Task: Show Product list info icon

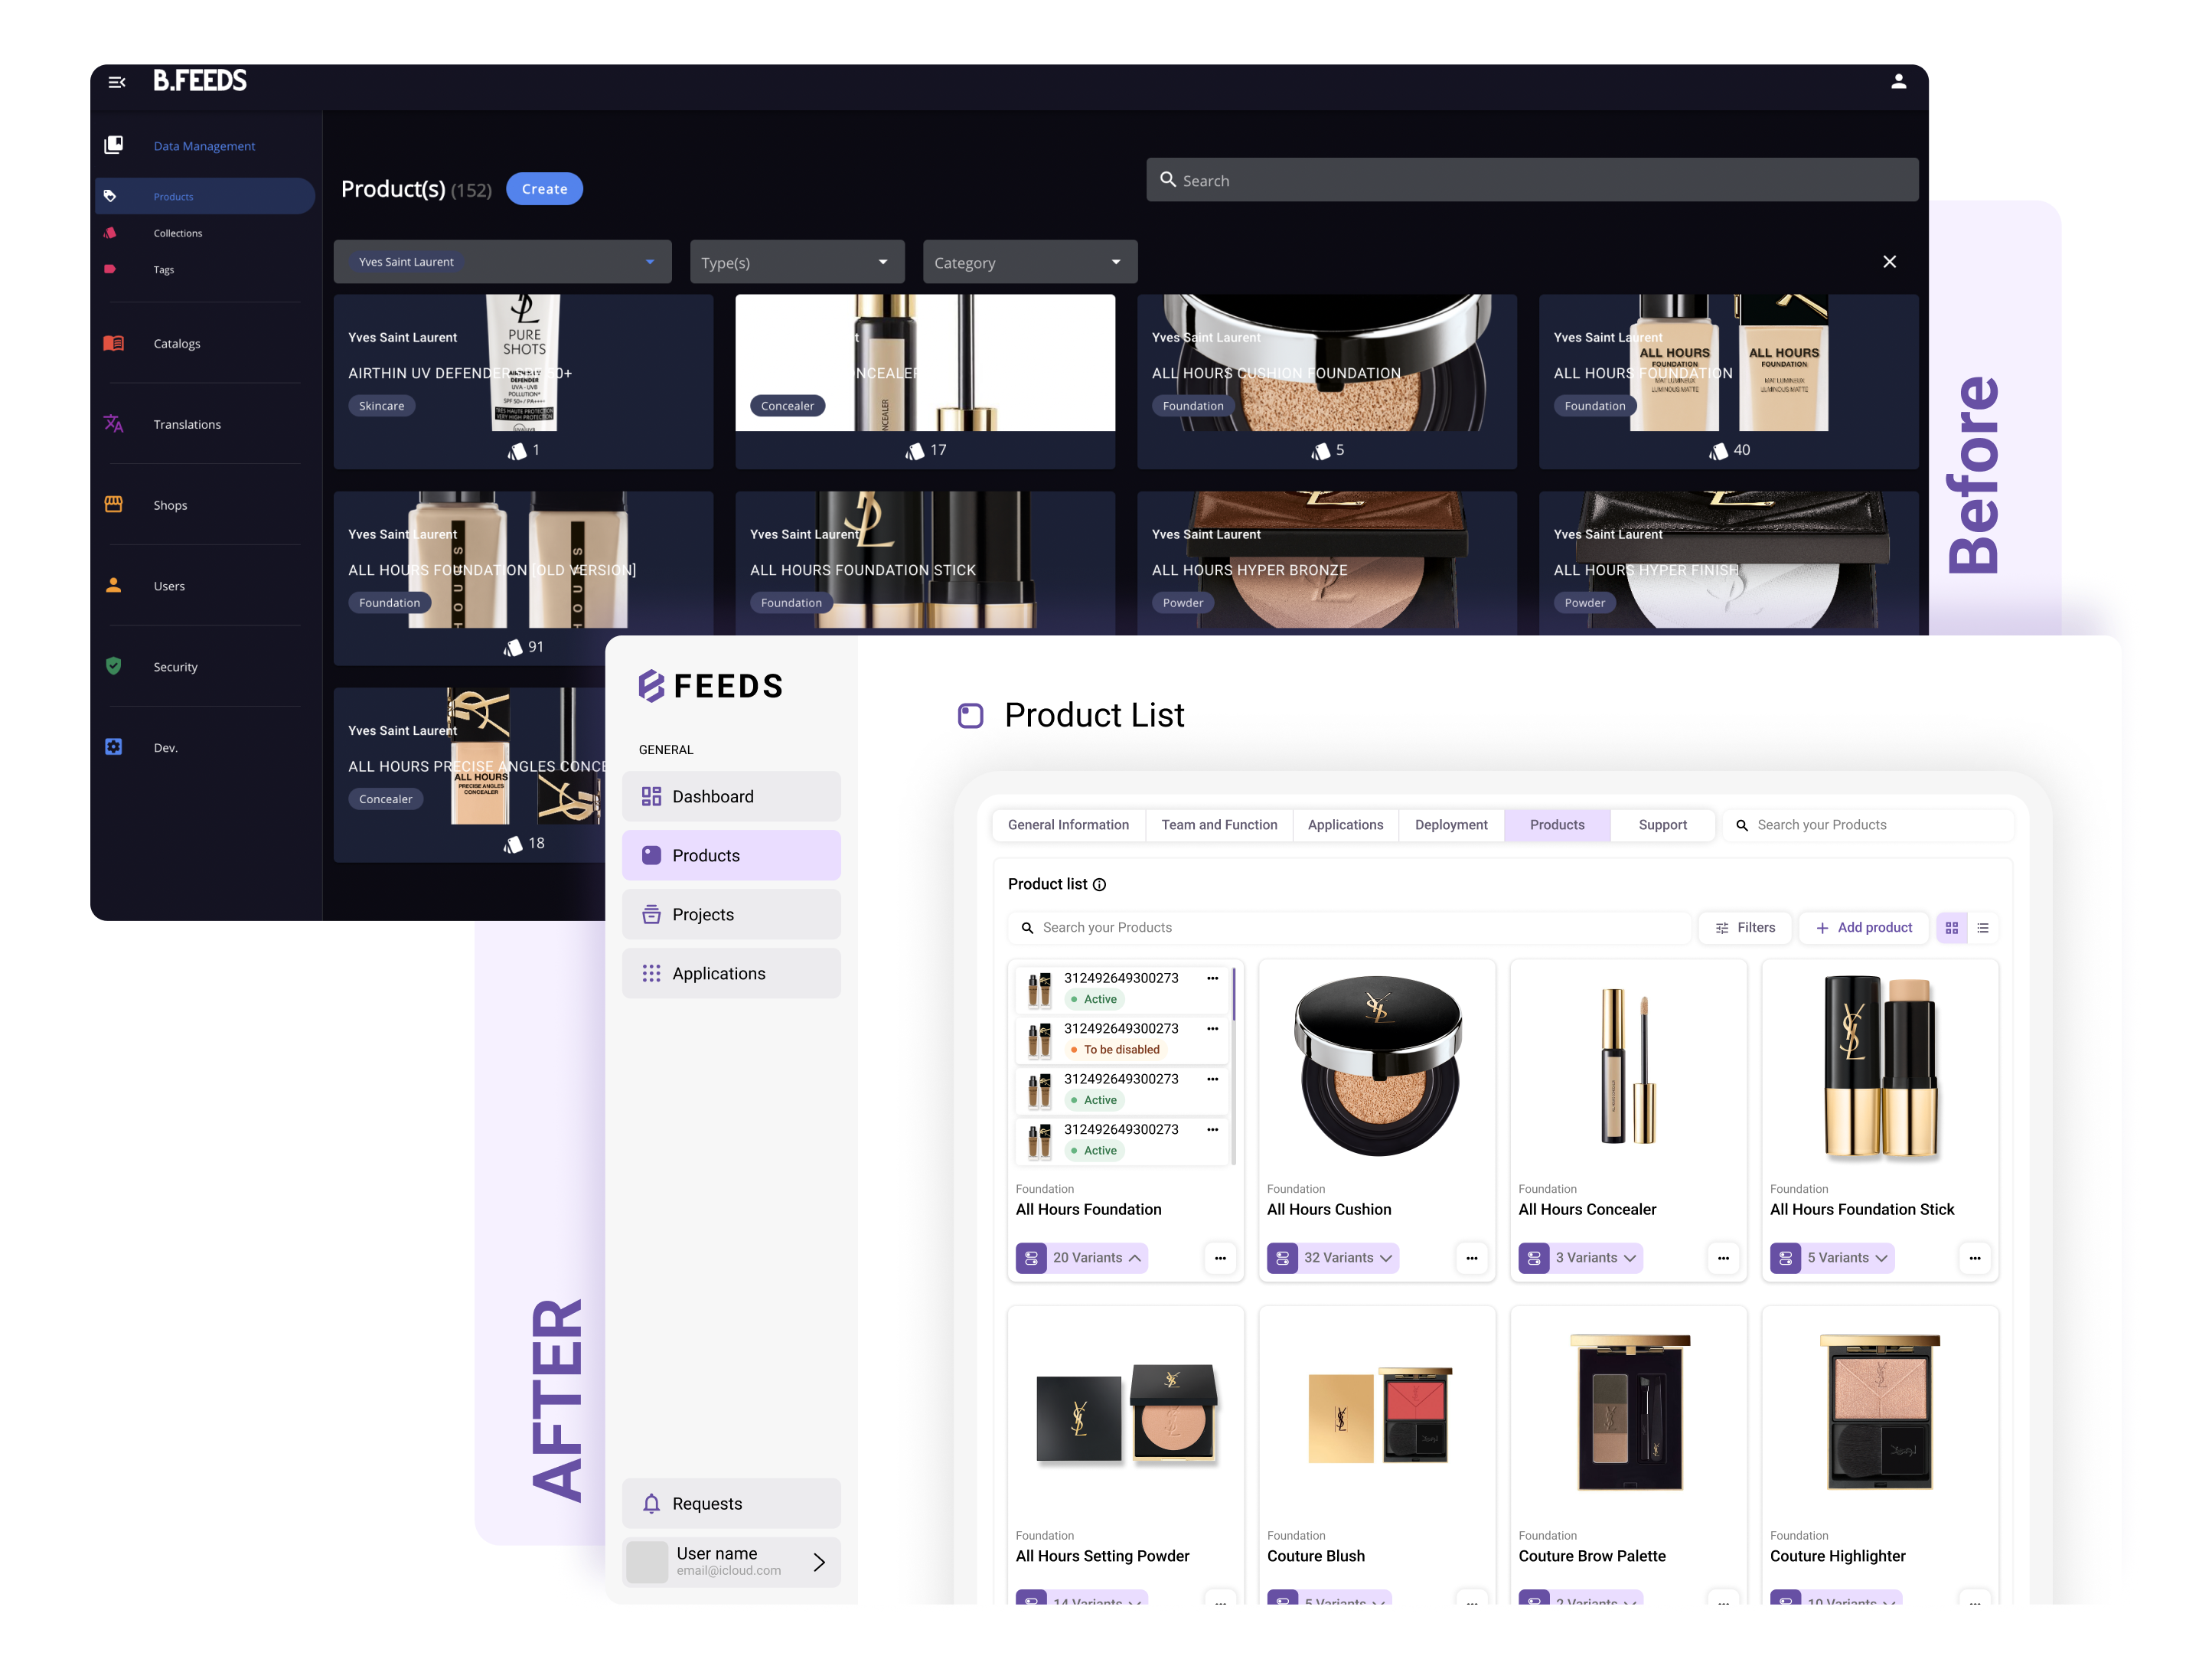Action: pyautogui.click(x=1099, y=885)
